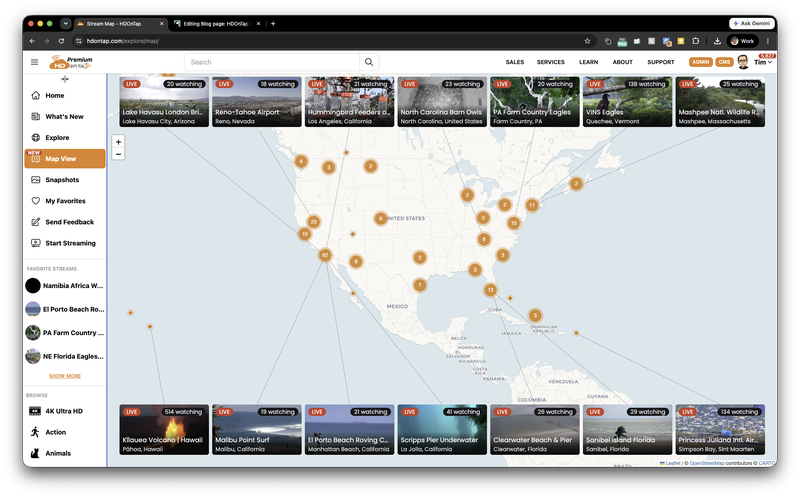Viewport: 800px width, 497px height.
Task: Open the Reno-Tahoe Airport stream card
Action: click(257, 102)
